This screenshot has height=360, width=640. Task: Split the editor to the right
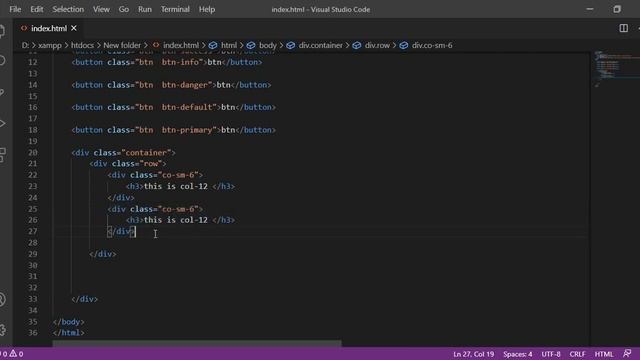coord(623,28)
